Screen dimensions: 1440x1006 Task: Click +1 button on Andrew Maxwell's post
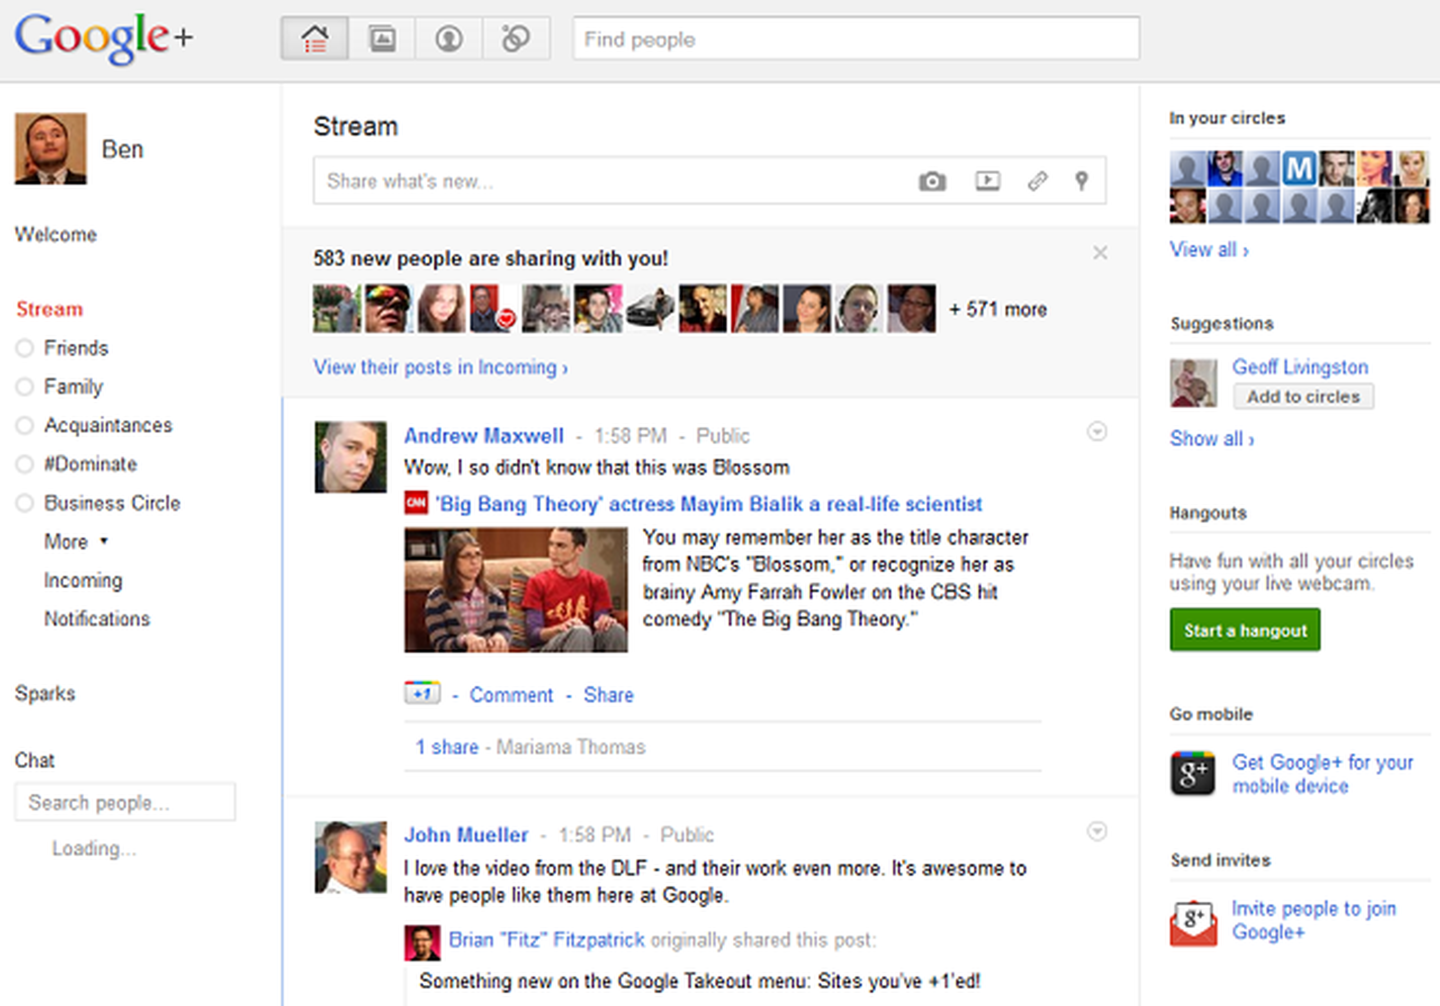[x=422, y=693]
